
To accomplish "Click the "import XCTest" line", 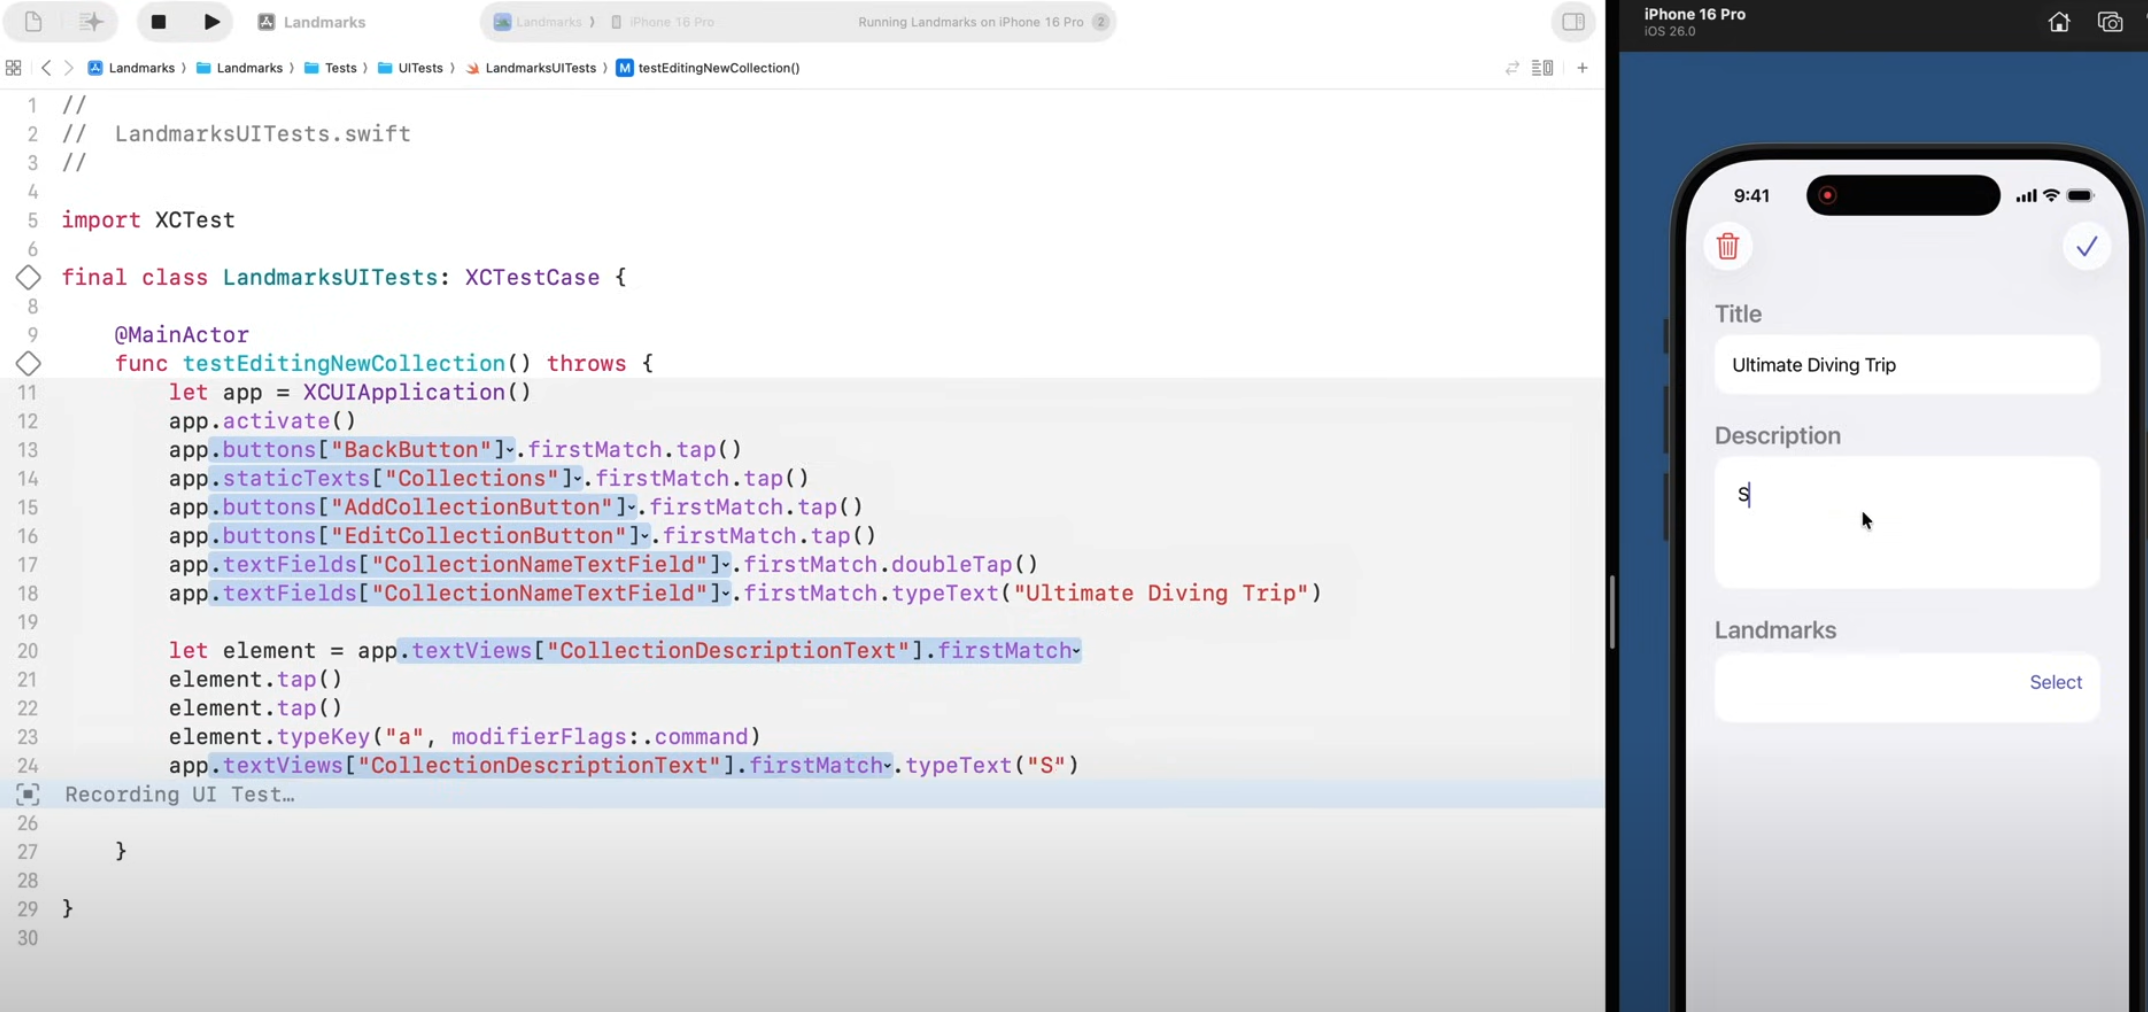I will point(148,220).
